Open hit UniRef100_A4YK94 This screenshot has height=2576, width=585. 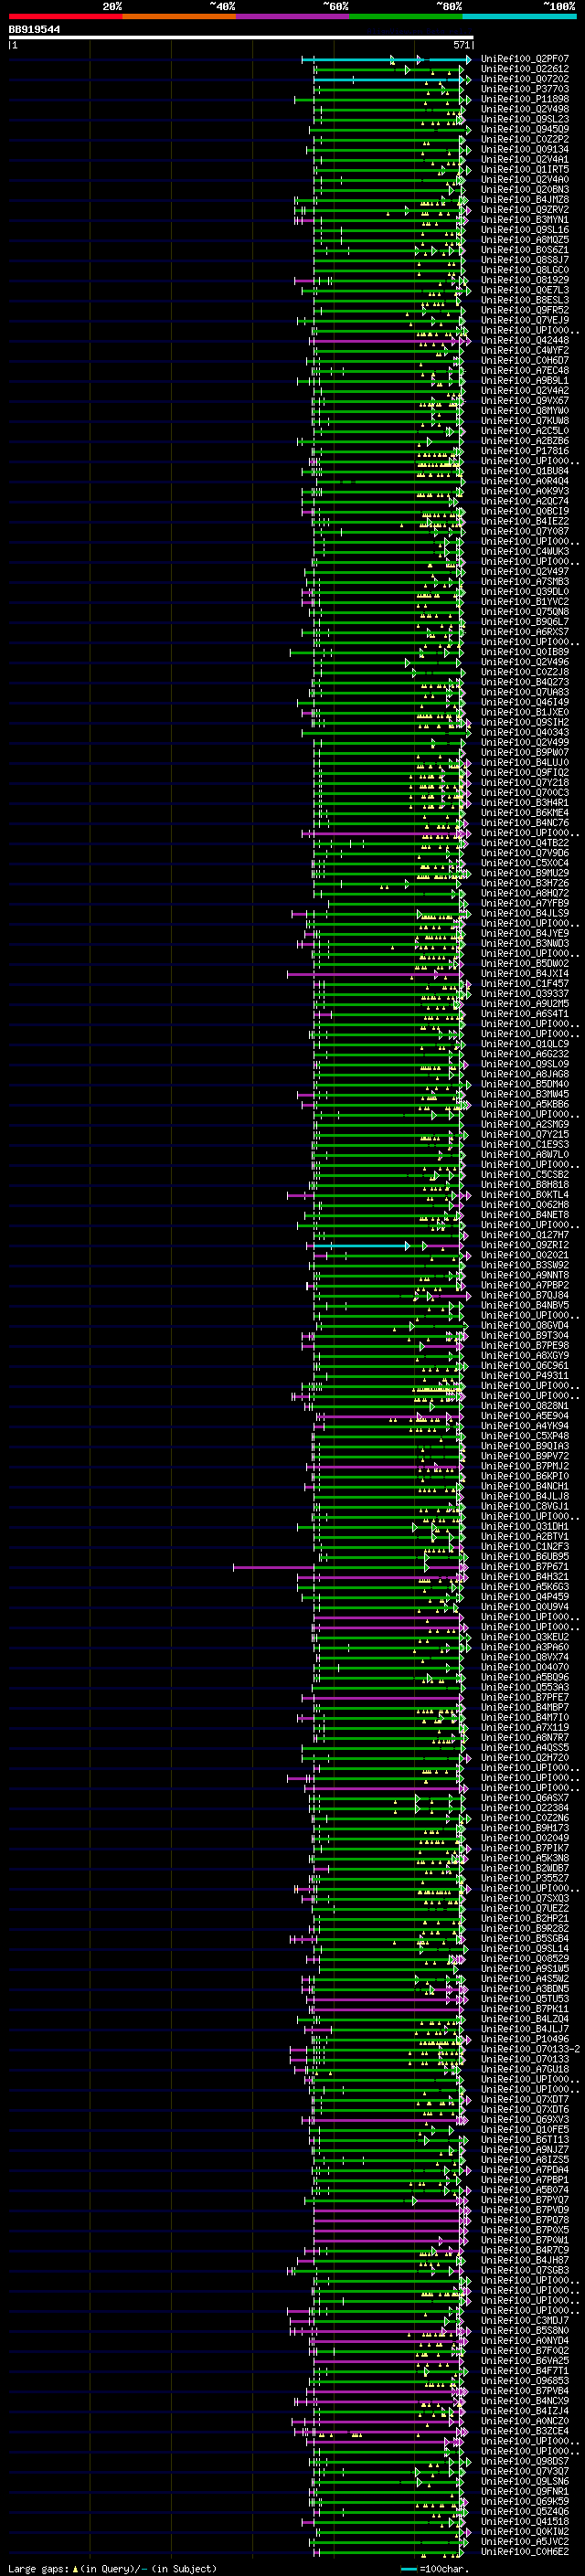tap(524, 1426)
